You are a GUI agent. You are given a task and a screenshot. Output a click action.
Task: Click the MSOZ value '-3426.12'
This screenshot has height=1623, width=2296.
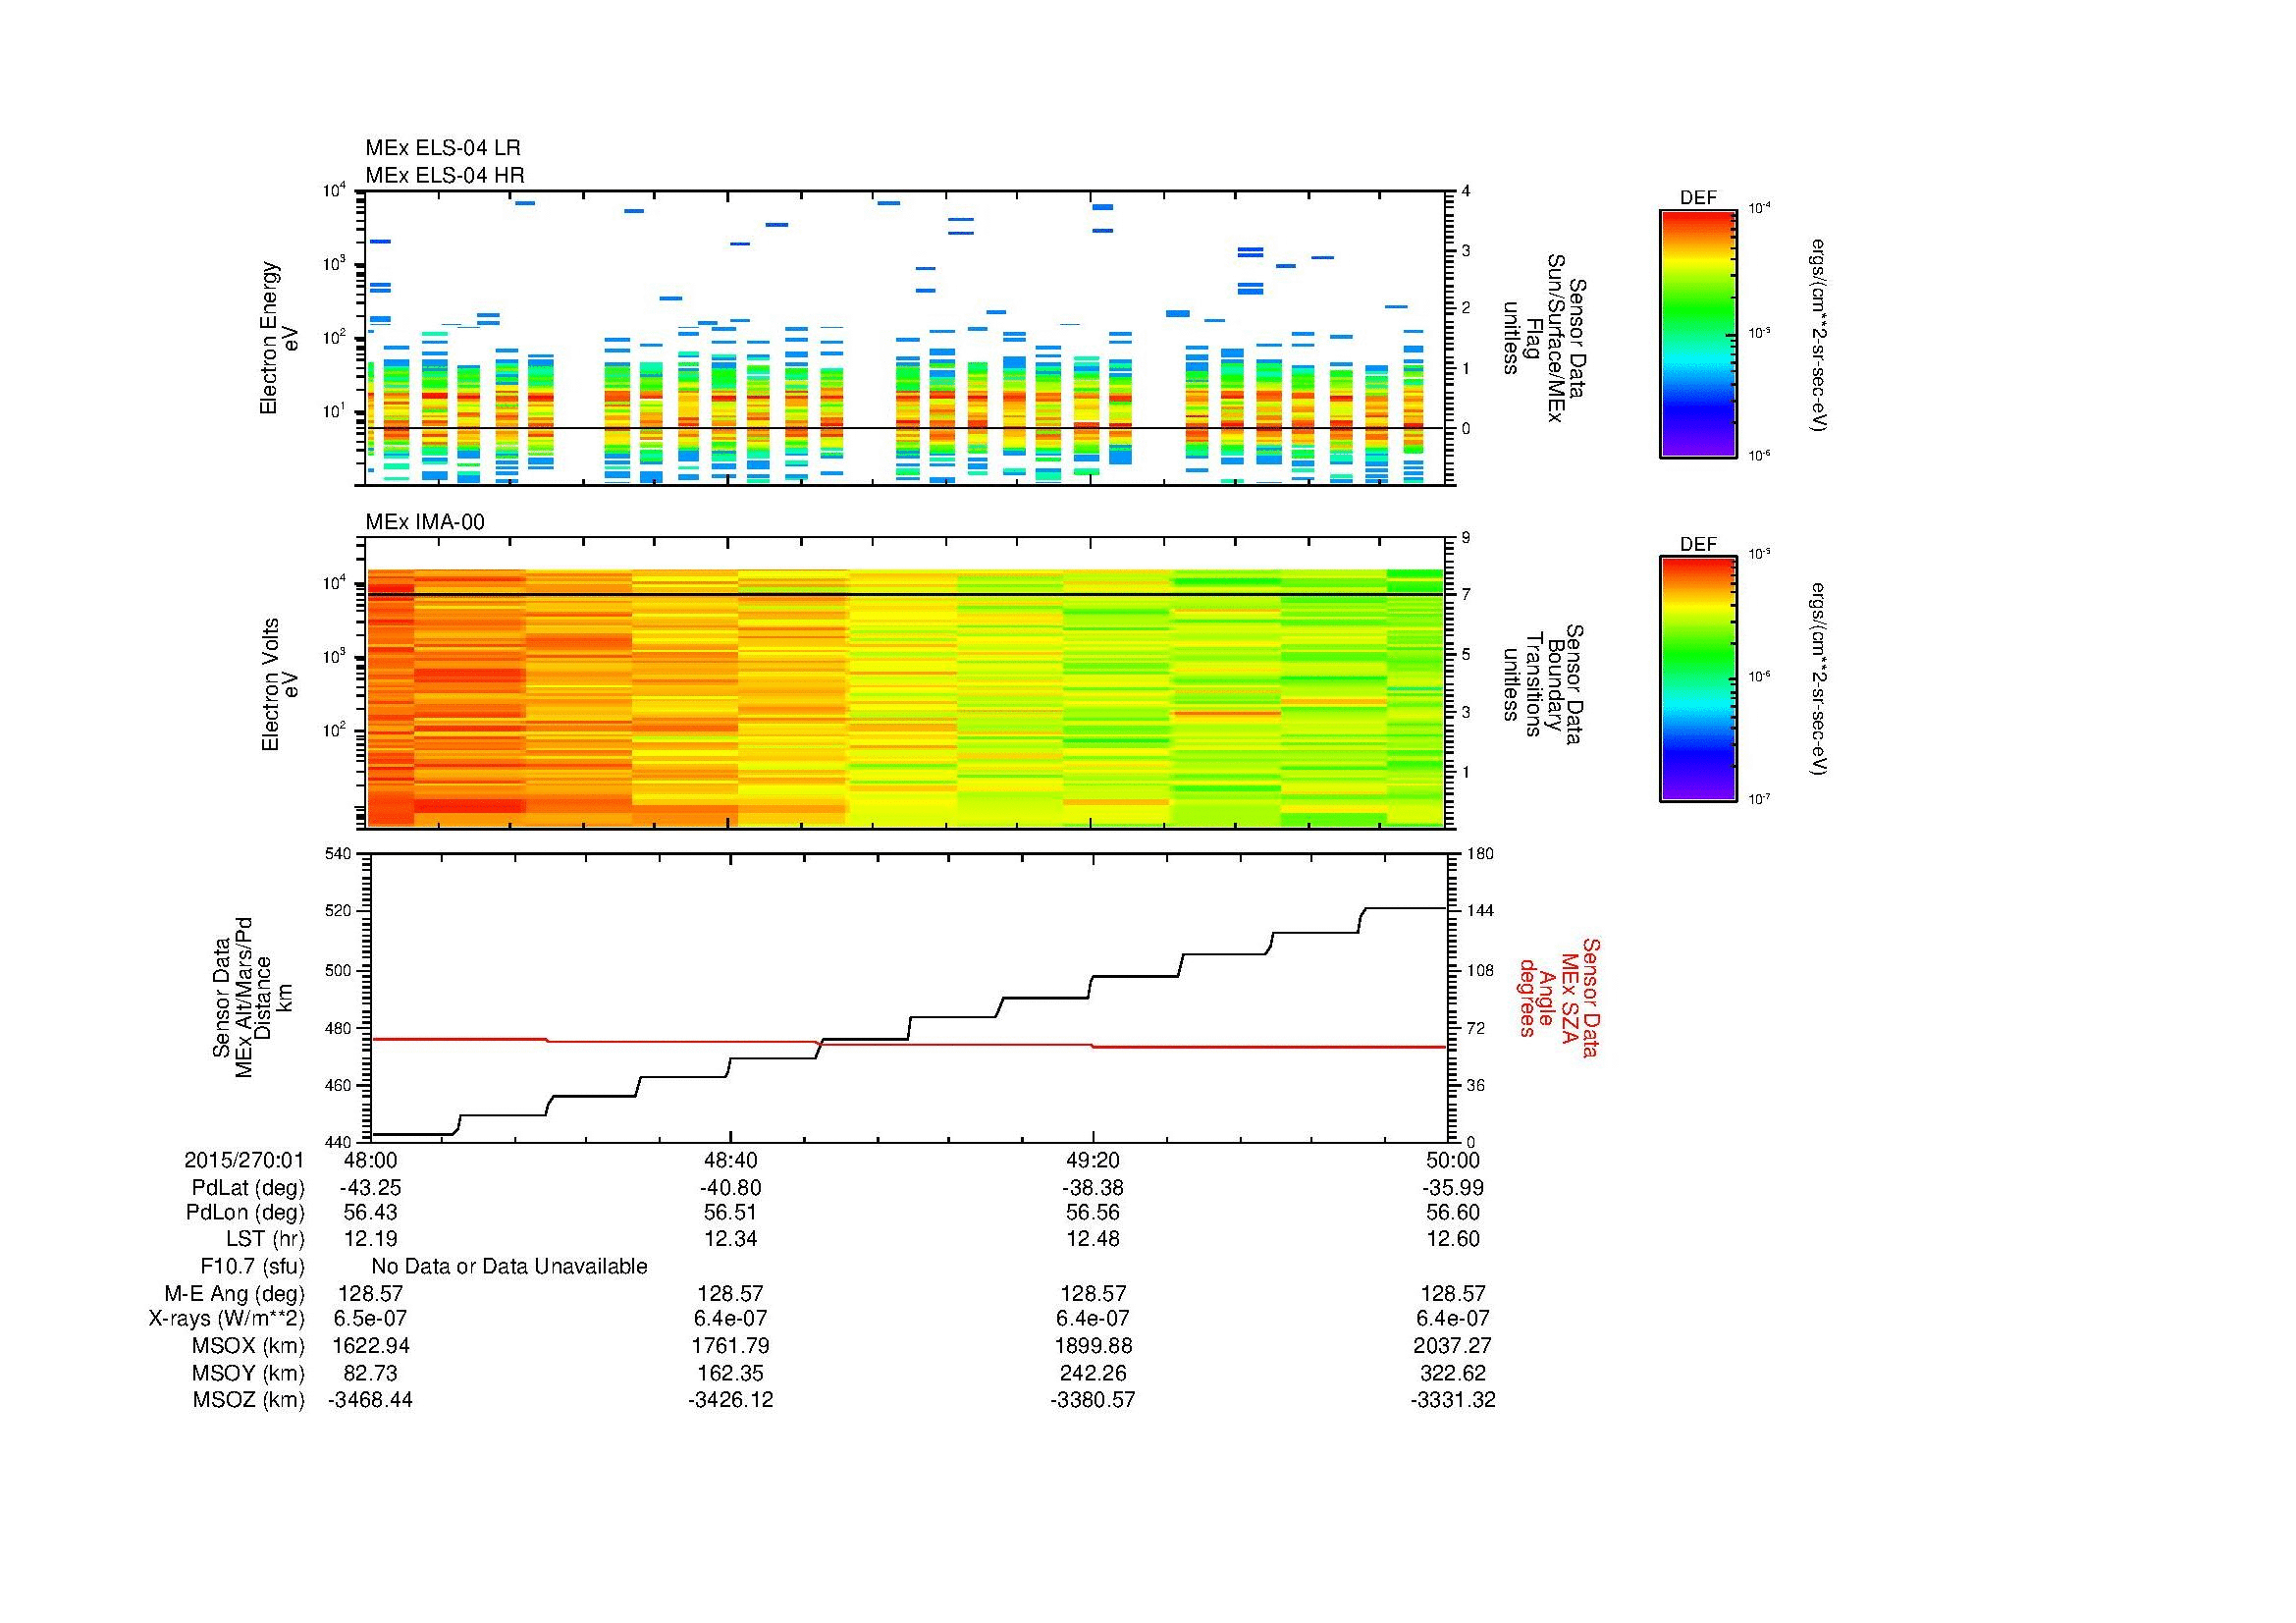(731, 1400)
